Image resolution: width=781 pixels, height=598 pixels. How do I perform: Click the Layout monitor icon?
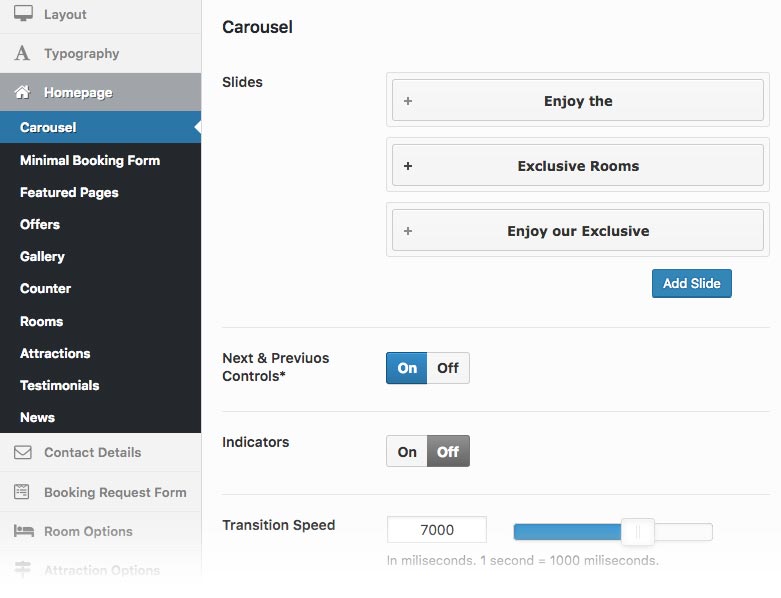23,13
